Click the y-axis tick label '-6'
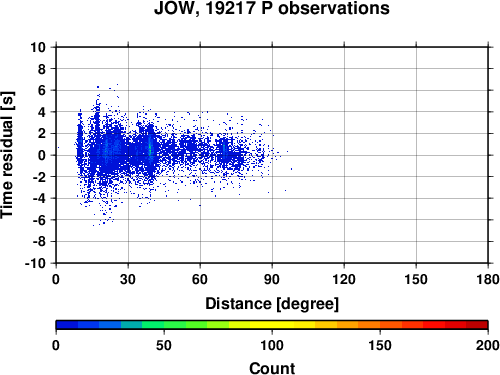500x375 pixels. coord(39,220)
